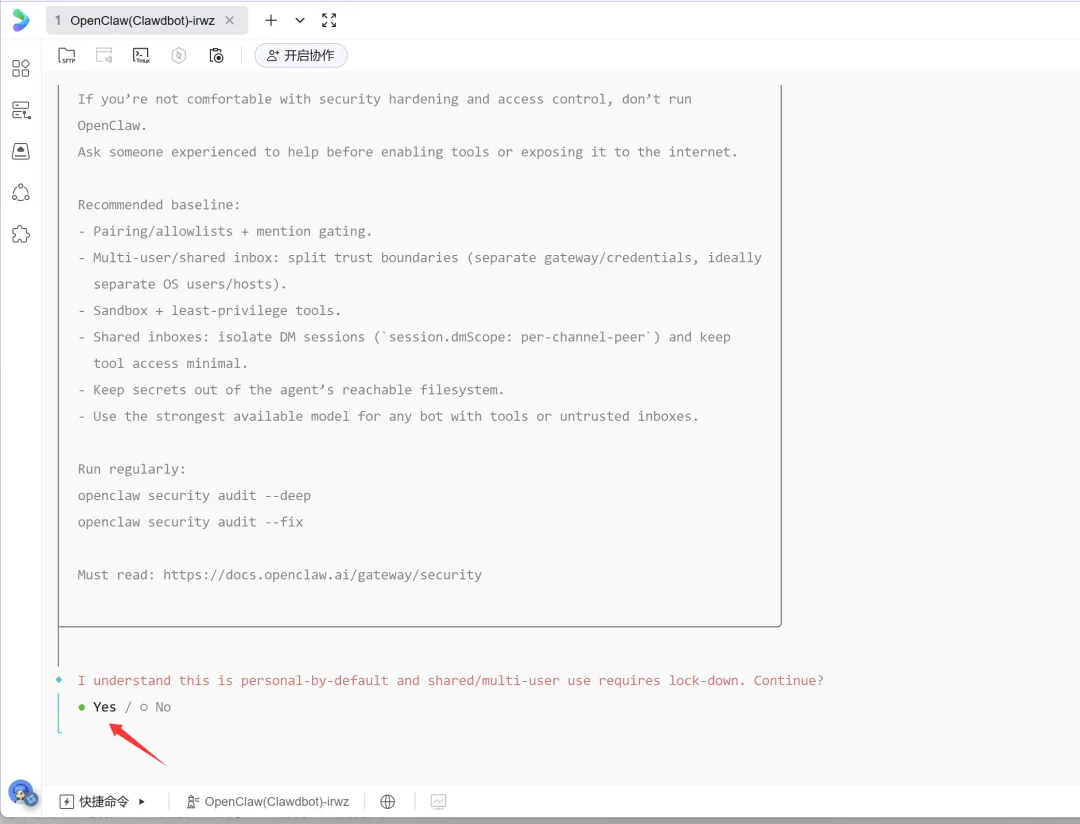The width and height of the screenshot is (1080, 824).
Task: Click 'openclaw security audit --fix' text
Action: tap(190, 522)
